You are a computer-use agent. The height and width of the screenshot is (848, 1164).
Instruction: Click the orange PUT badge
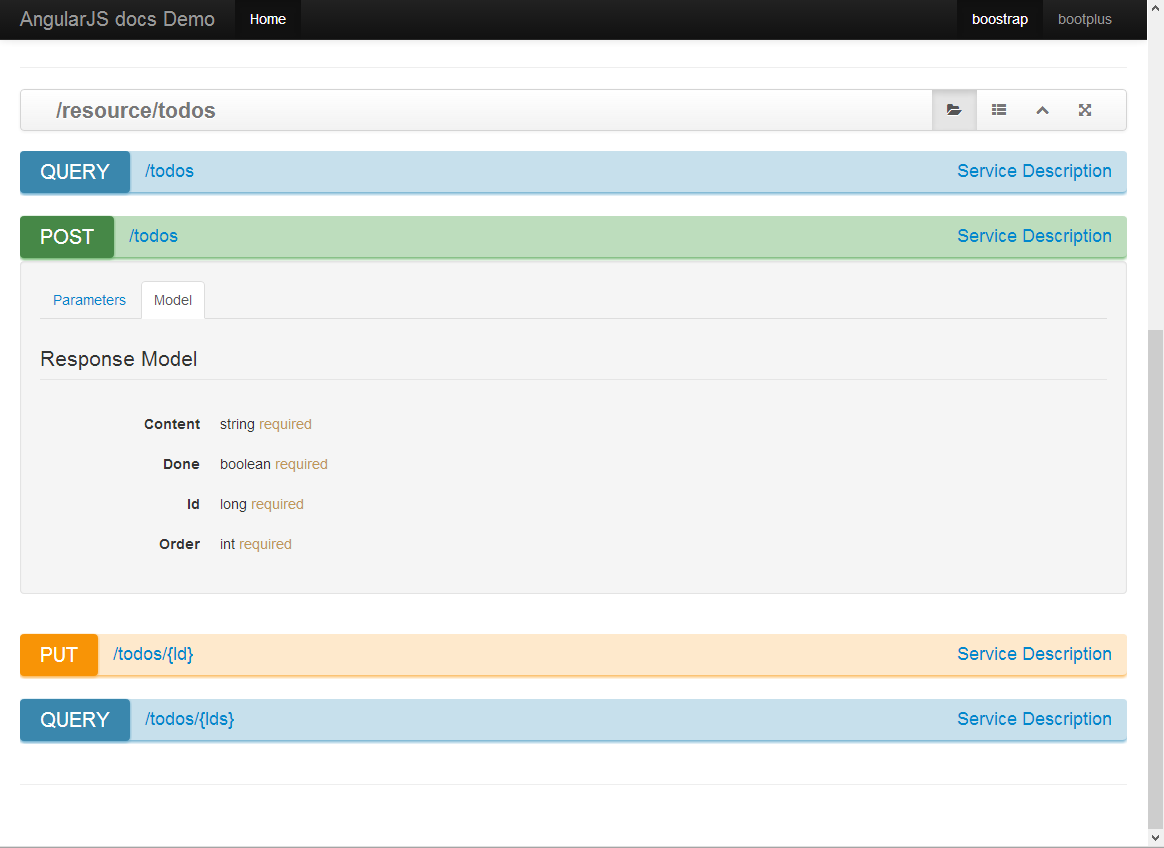point(59,655)
